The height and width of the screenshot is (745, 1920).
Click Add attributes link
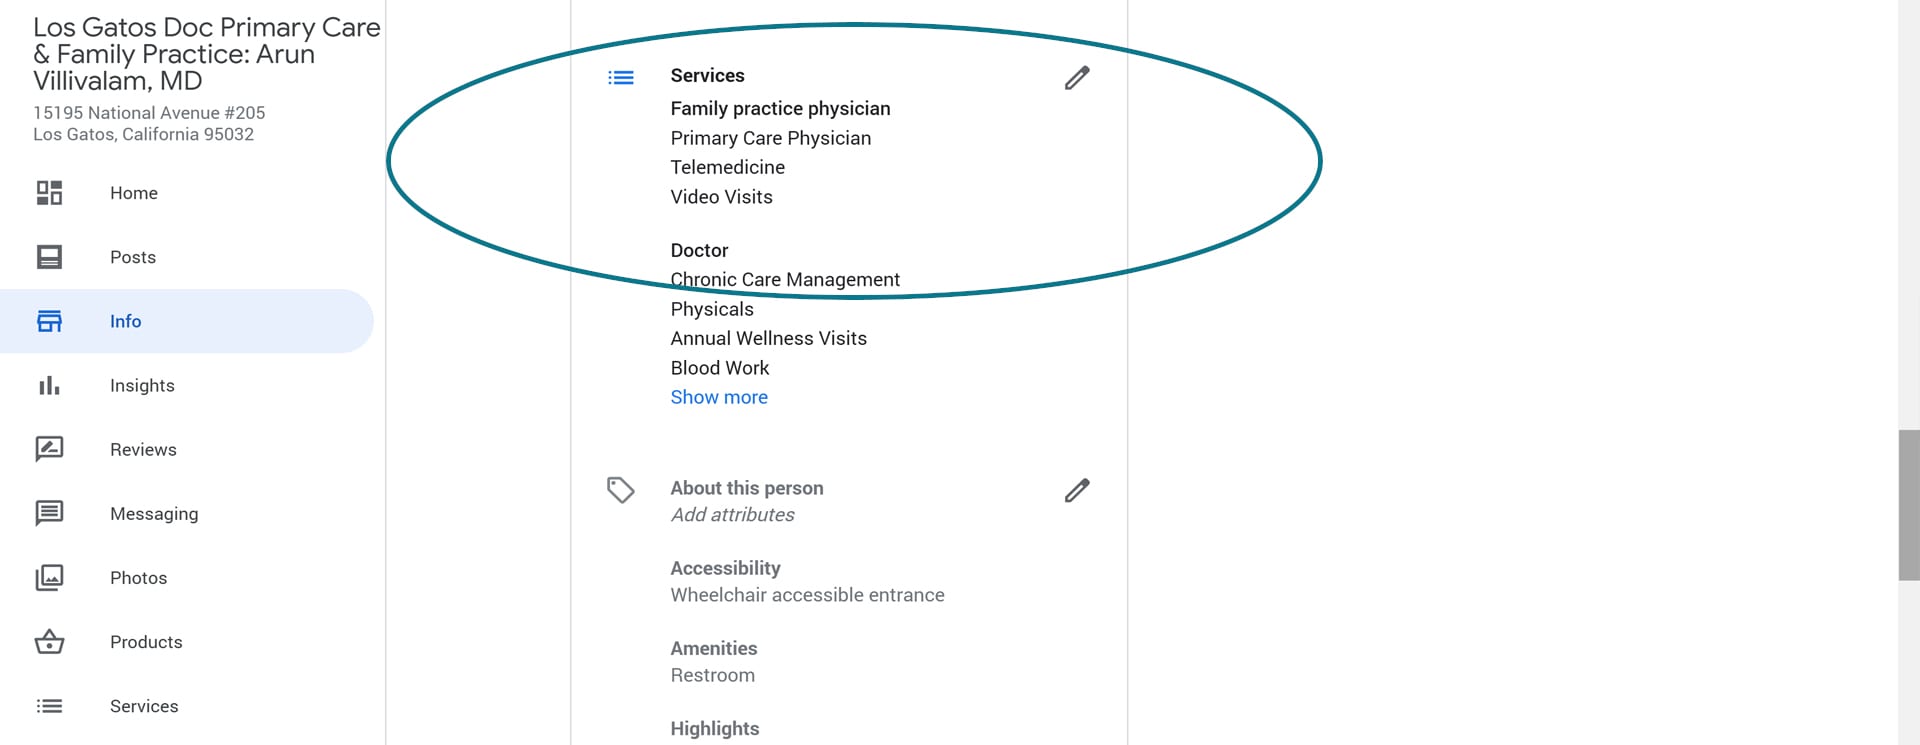point(732,515)
